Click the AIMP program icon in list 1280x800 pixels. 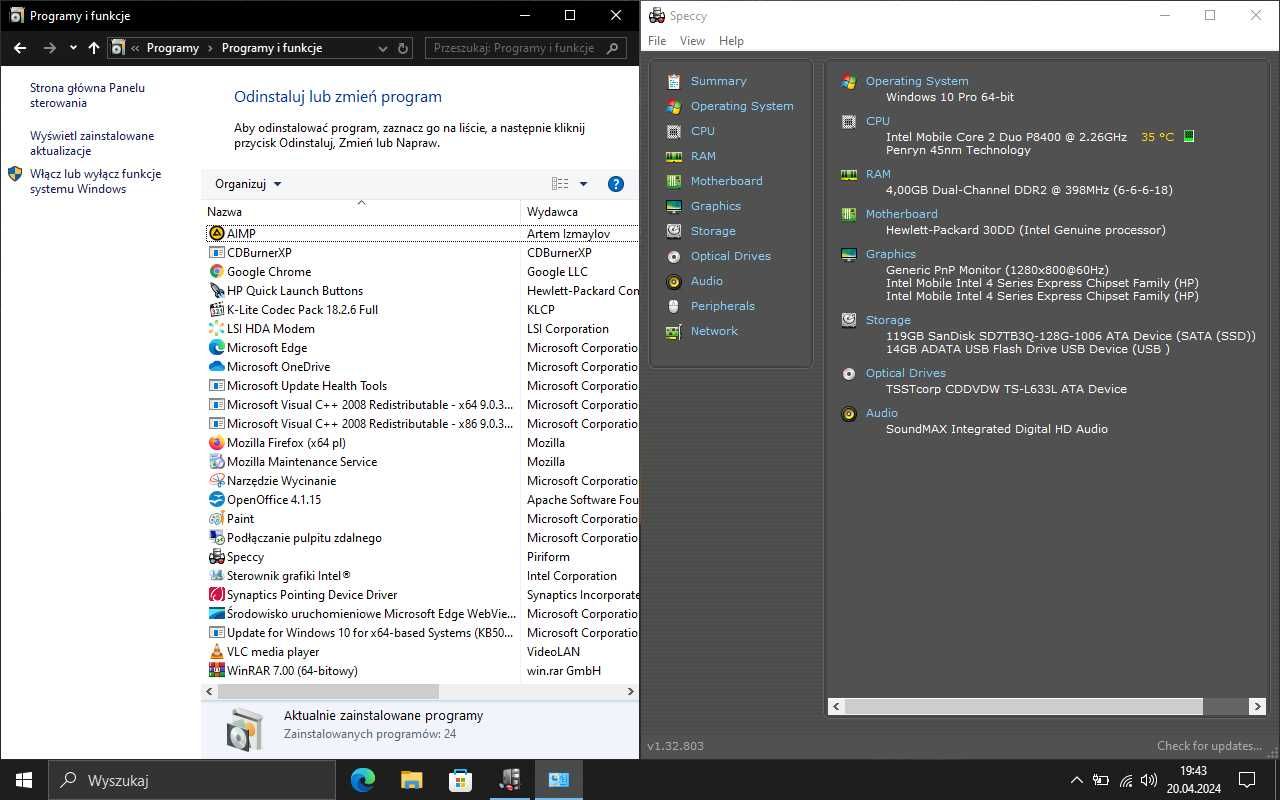click(x=217, y=233)
